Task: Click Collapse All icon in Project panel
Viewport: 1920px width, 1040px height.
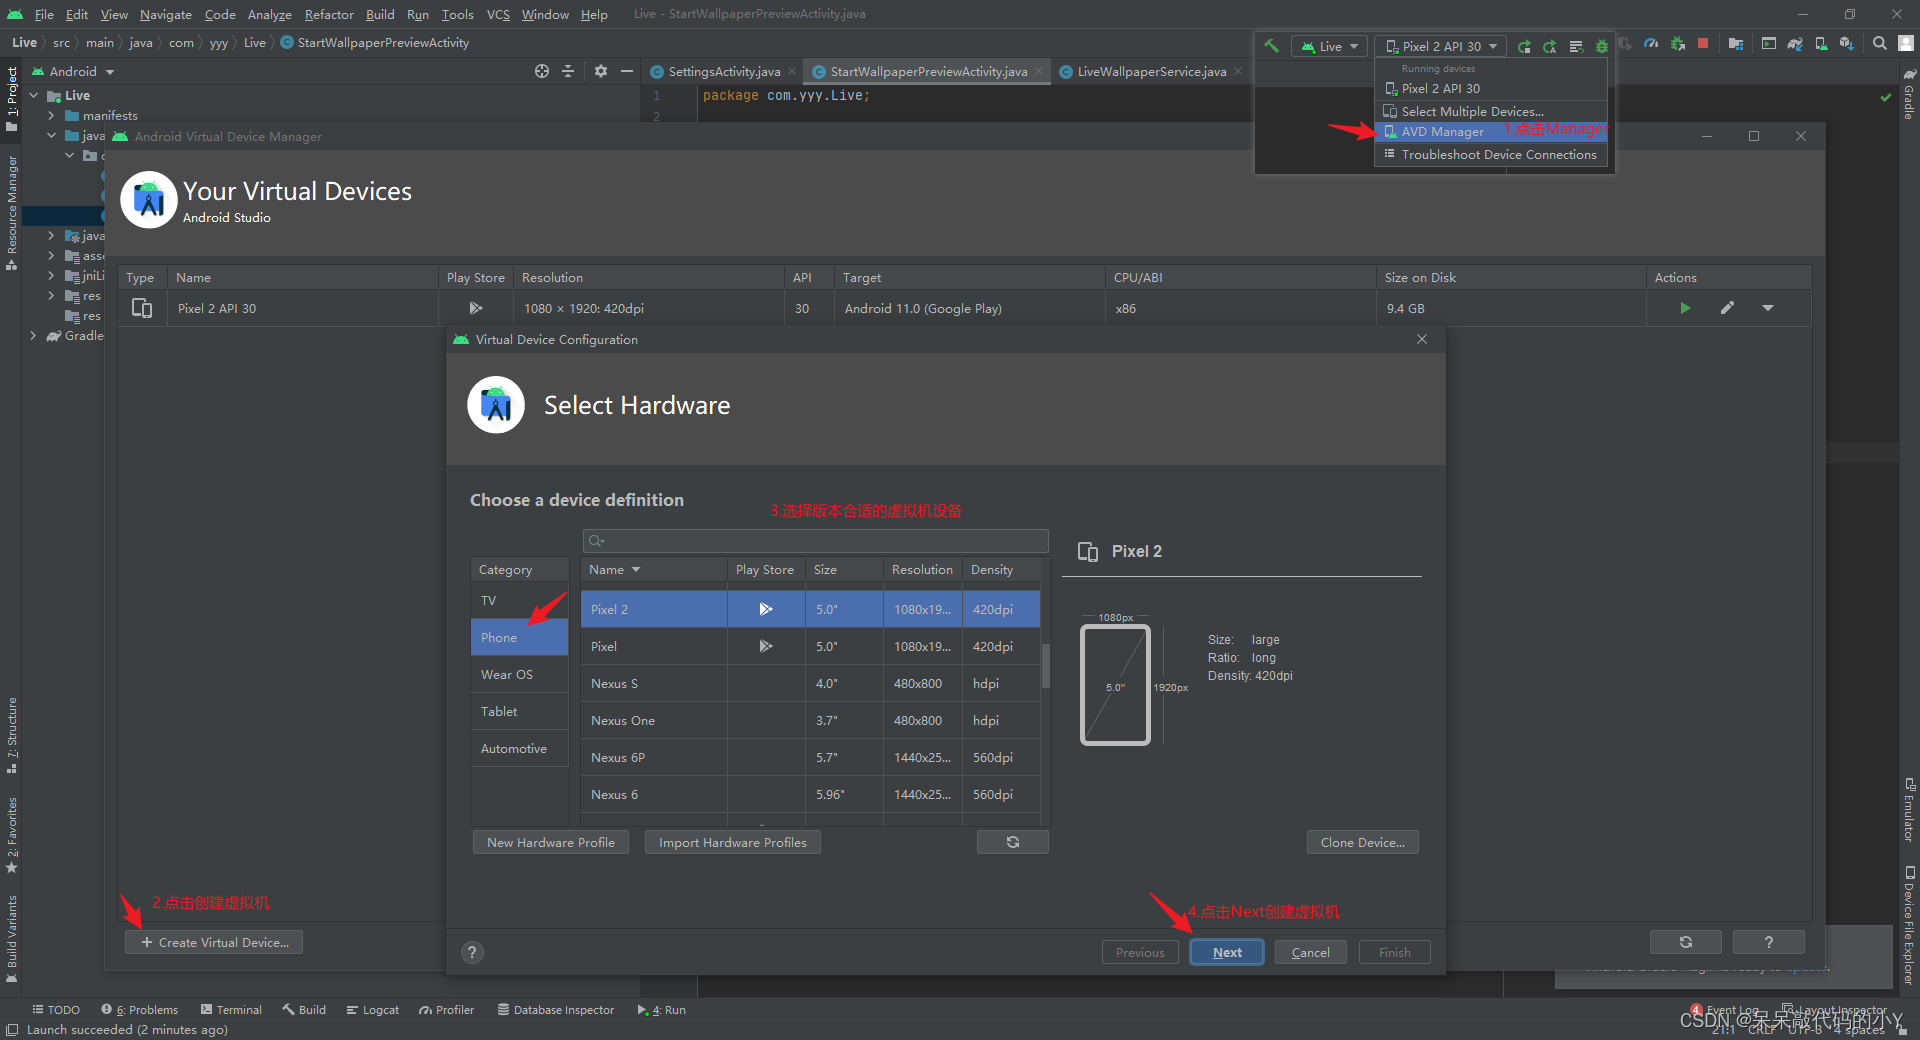Action: tap(568, 71)
